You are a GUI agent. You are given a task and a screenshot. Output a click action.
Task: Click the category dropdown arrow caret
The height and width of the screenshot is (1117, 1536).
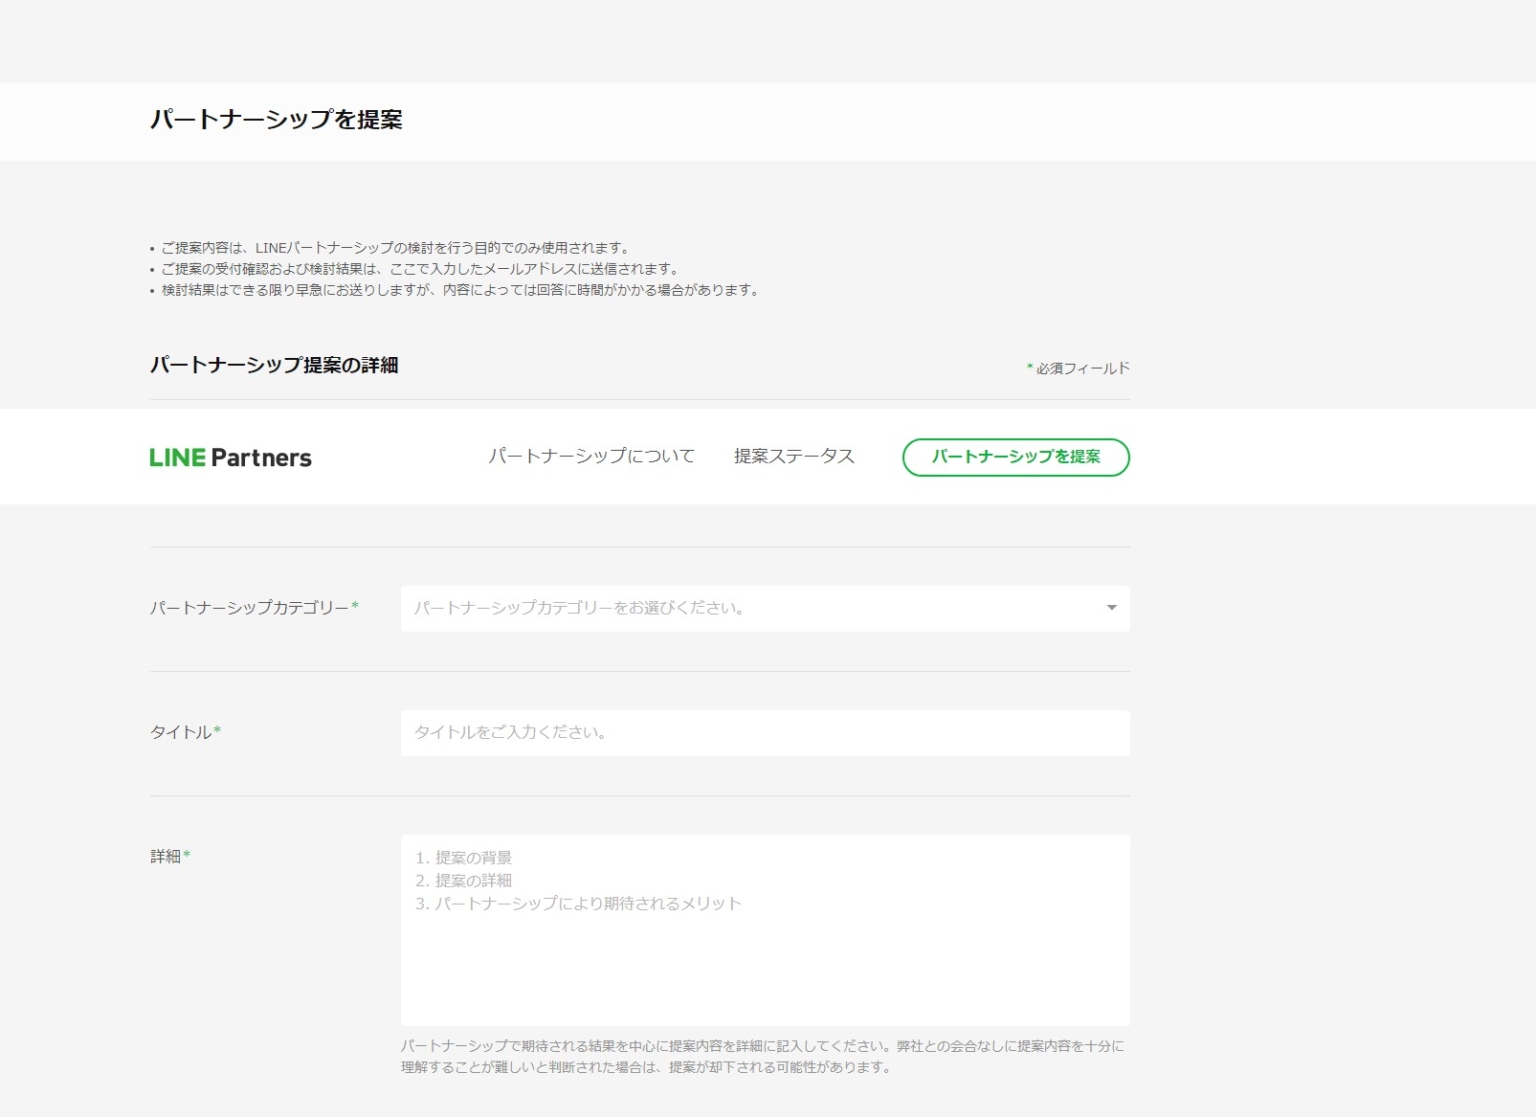[1111, 608]
